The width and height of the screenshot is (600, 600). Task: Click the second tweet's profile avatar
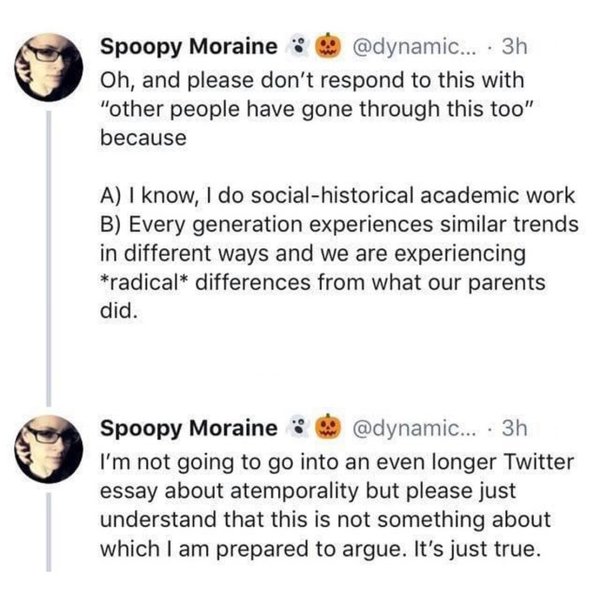[x=47, y=441]
